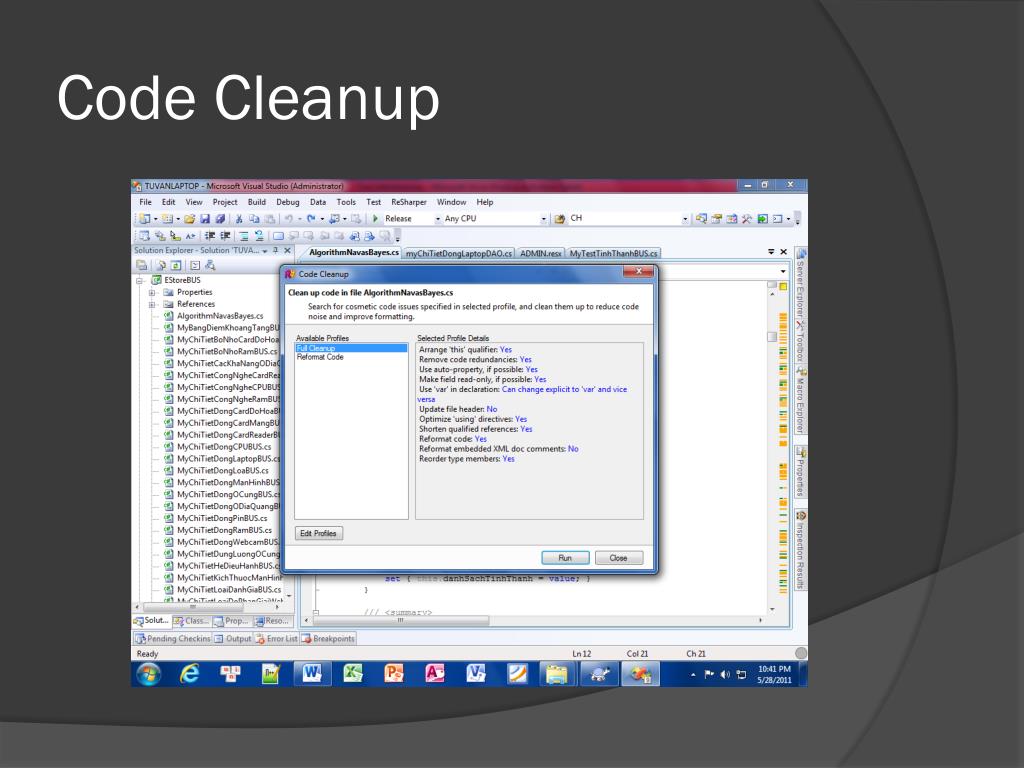
Task: Open Excel from the taskbar
Action: coord(353,673)
